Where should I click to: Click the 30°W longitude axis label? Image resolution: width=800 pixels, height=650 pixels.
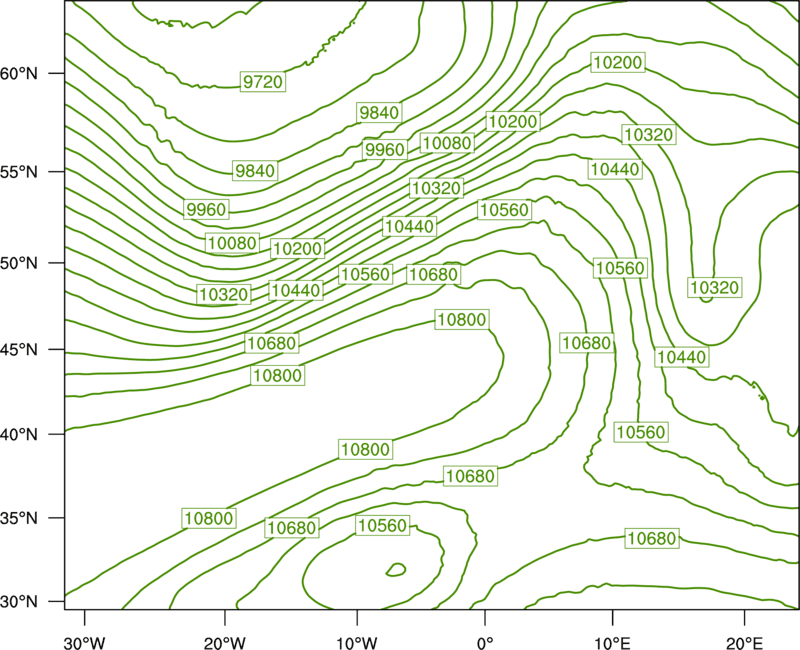pos(85,643)
